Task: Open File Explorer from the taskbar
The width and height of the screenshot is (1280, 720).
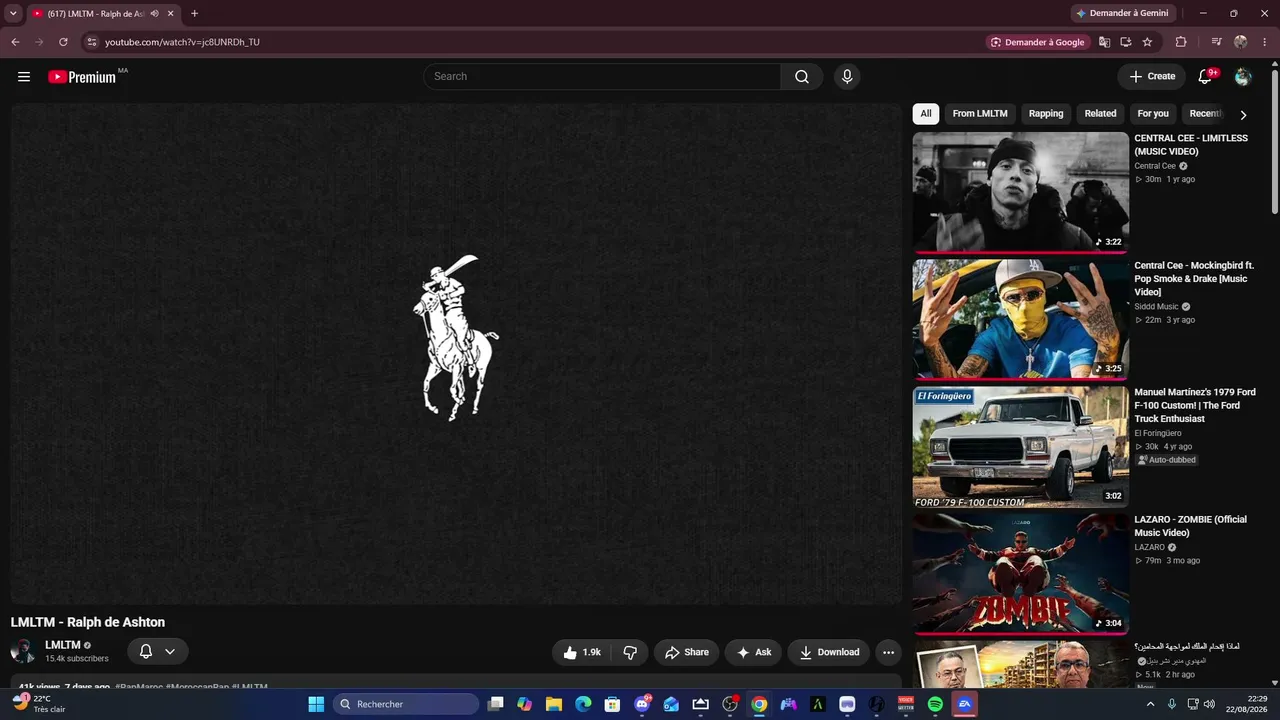Action: (x=554, y=704)
